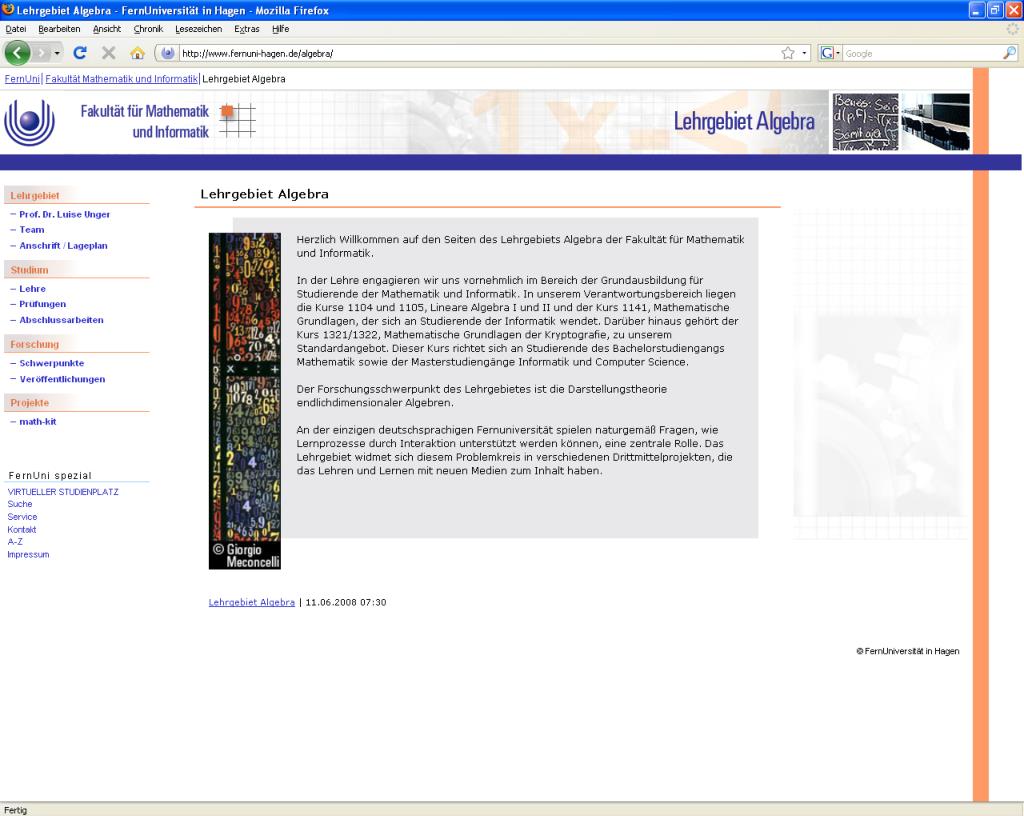The image size is (1024, 816).
Task: Open the Abschlussarbeiten link
Action: pos(61,320)
